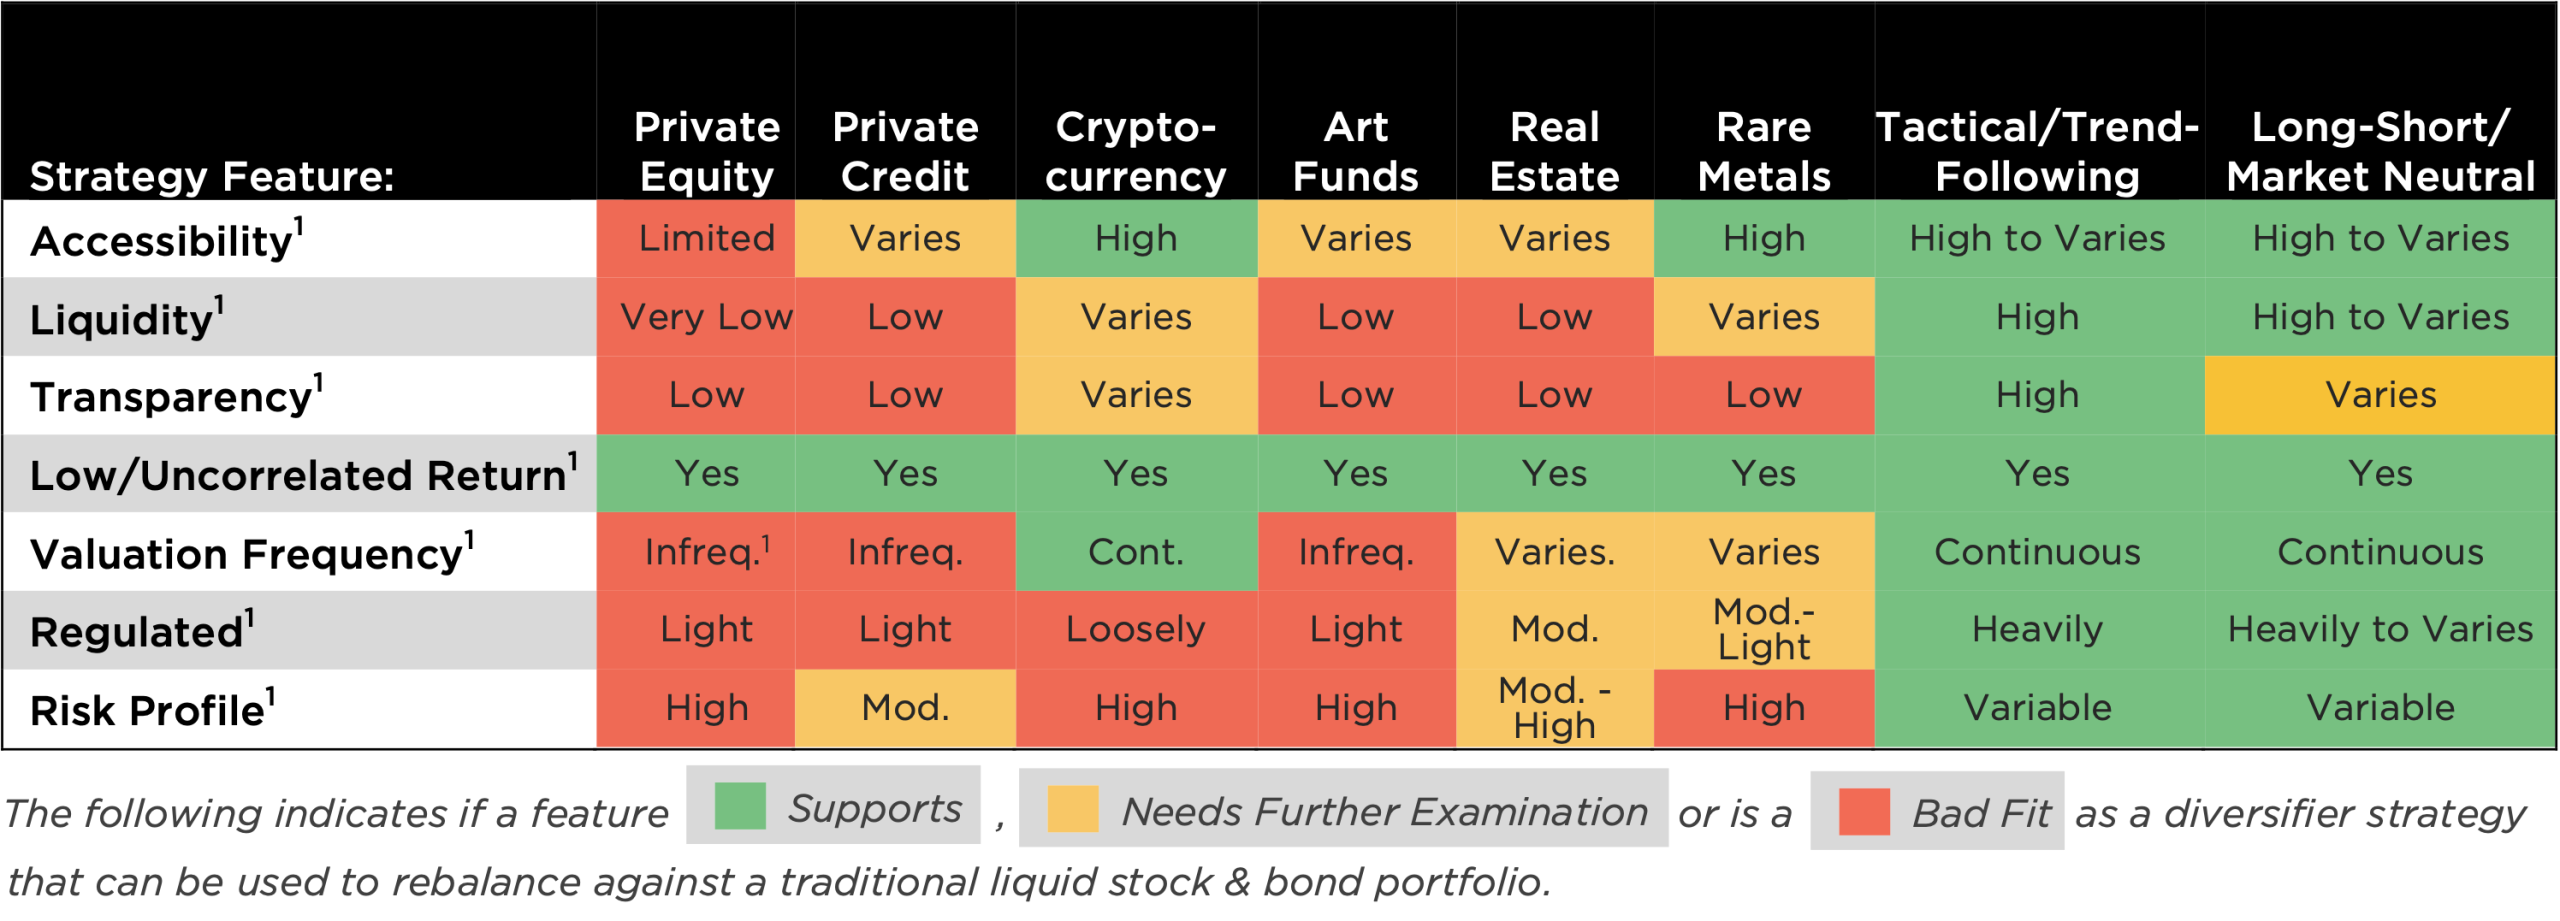The width and height of the screenshot is (2560, 921).
Task: Click the red Bad Fit legend swatch
Action: pos(1864,811)
